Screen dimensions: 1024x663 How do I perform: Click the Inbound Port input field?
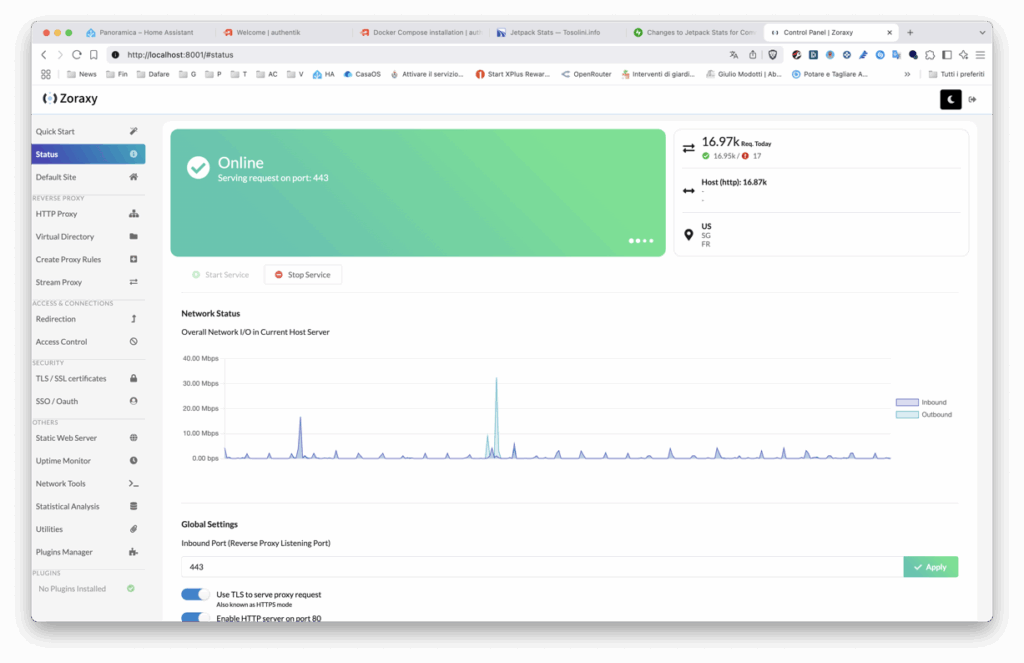pyautogui.click(x=542, y=567)
